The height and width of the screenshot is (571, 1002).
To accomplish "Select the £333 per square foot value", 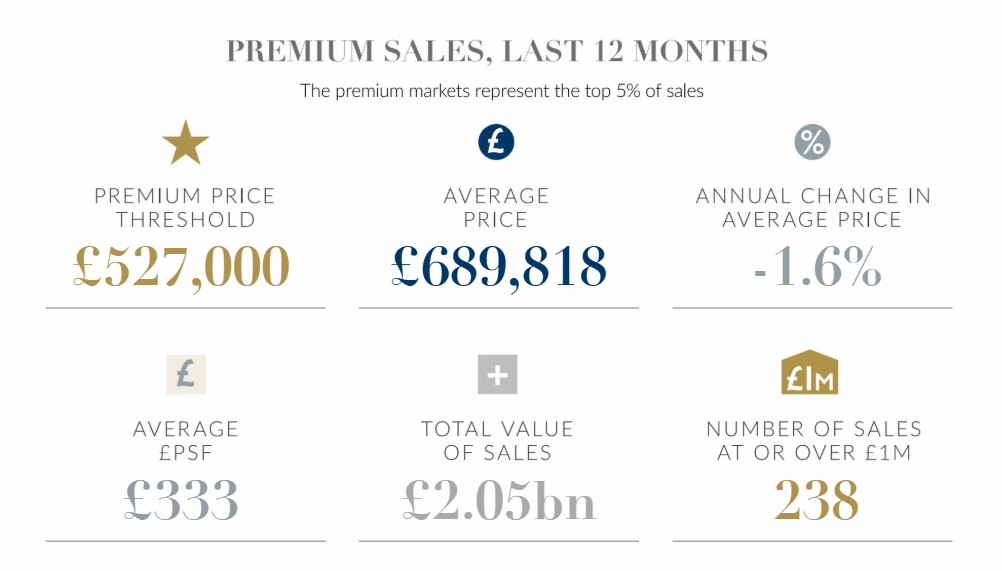I will point(182,498).
